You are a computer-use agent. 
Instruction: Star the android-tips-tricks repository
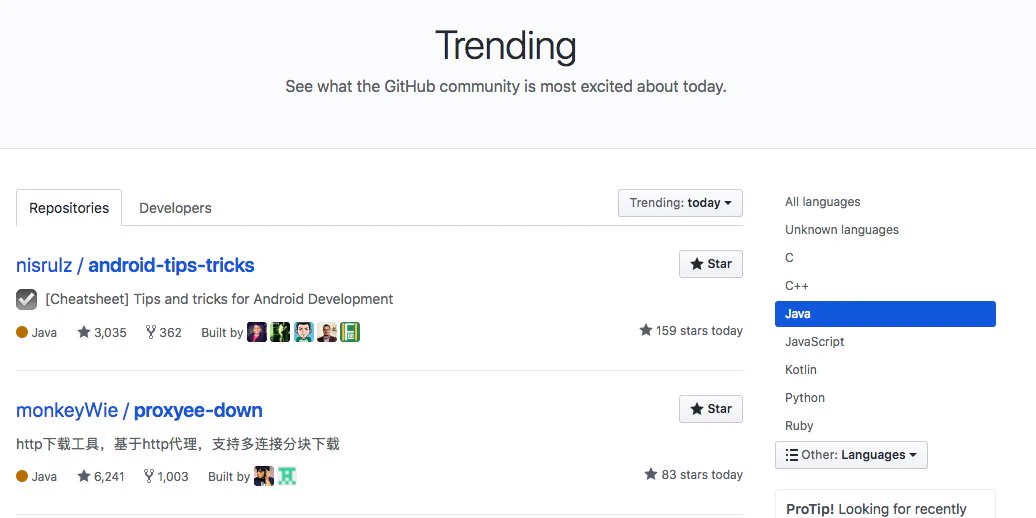coord(711,264)
